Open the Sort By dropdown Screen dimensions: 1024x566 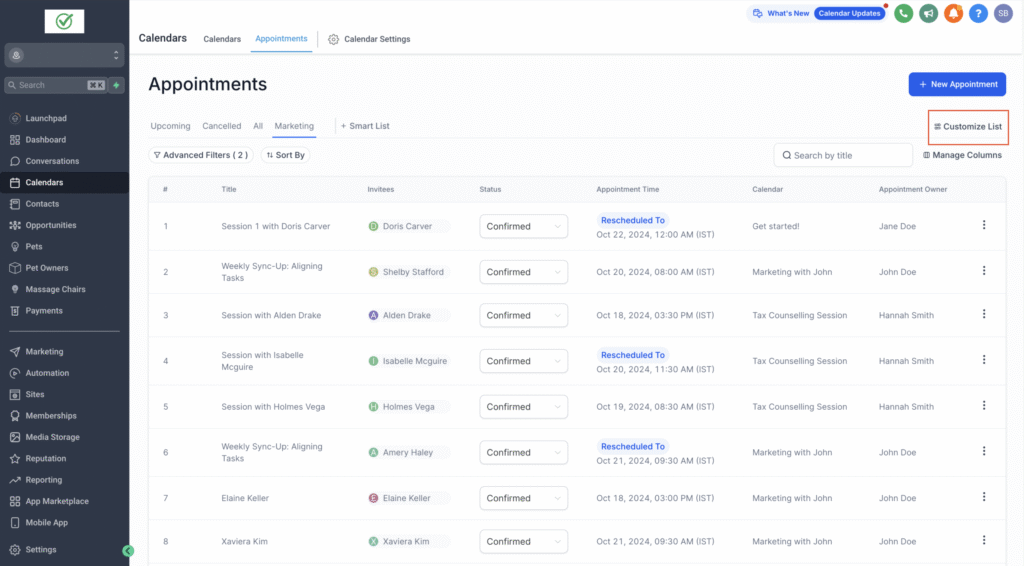(285, 155)
